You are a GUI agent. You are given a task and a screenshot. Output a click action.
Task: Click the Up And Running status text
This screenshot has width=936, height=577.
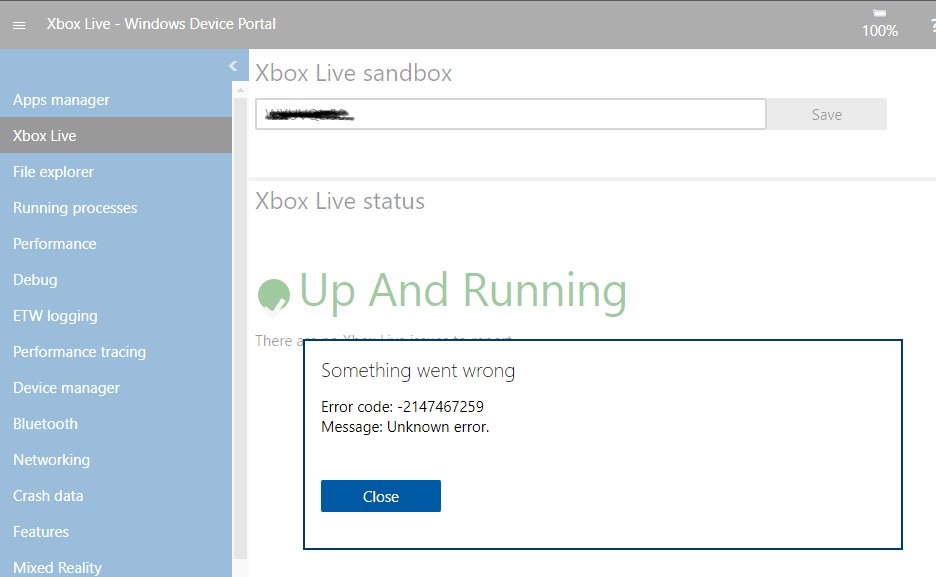[x=463, y=292]
